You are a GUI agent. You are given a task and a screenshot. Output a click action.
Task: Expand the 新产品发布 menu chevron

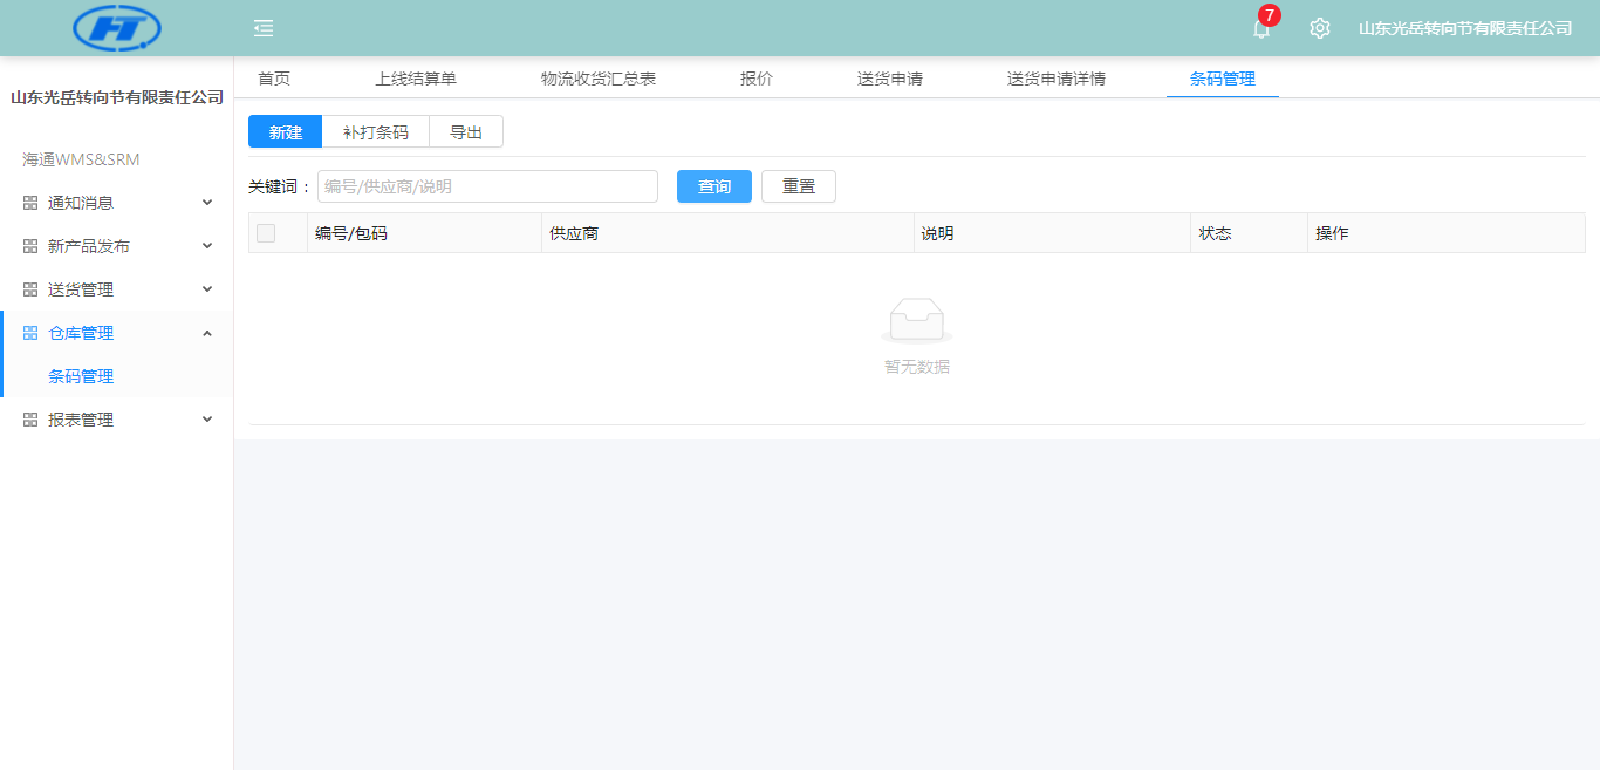[x=207, y=246]
